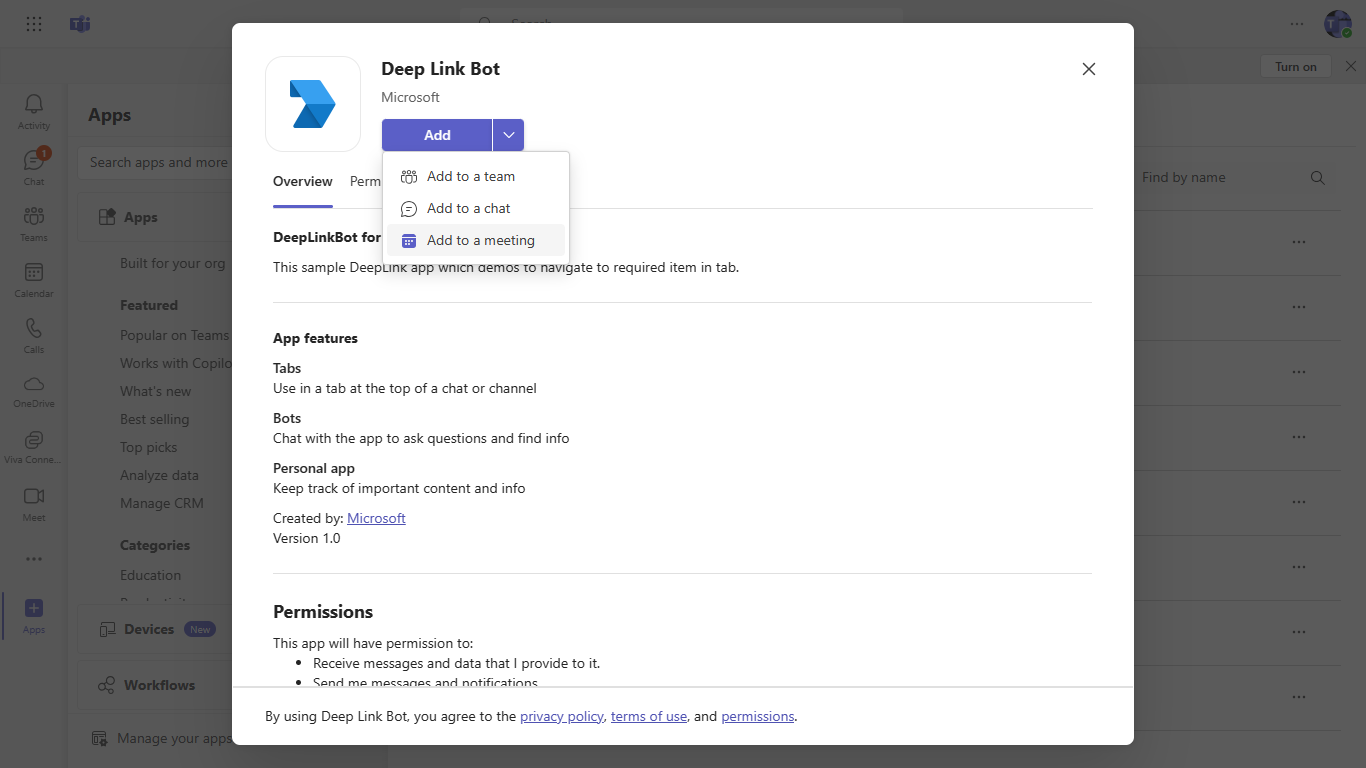1366x768 pixels.
Task: Click the Add to a team icon
Action: [x=409, y=177]
